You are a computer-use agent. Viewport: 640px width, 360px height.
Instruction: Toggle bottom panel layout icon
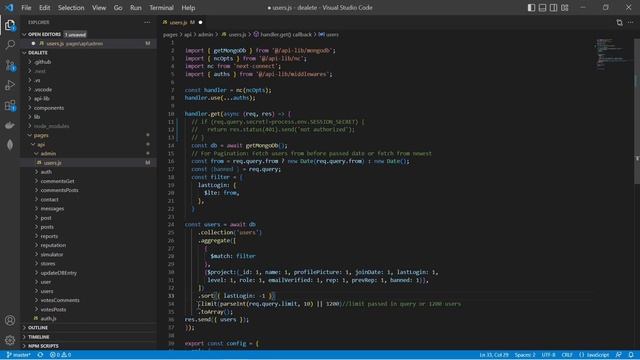tap(542, 8)
